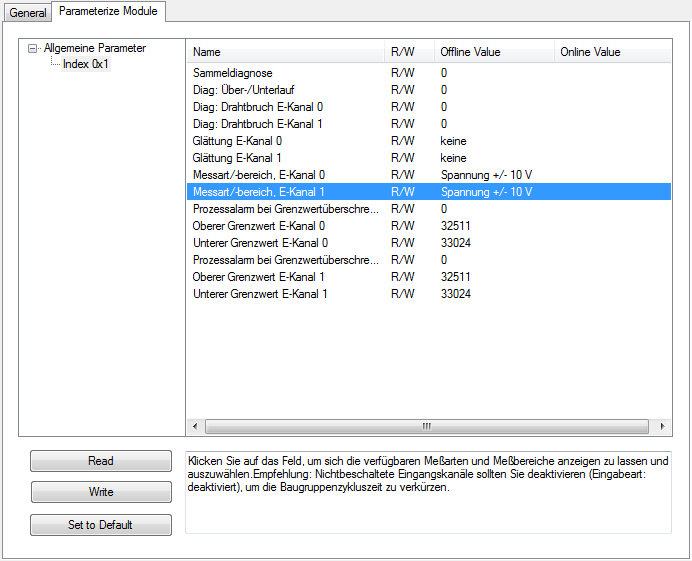Select the Prozessalarm row above Oberer Grenzwert E-Kanal 0
692x561 pixels.
[429, 209]
